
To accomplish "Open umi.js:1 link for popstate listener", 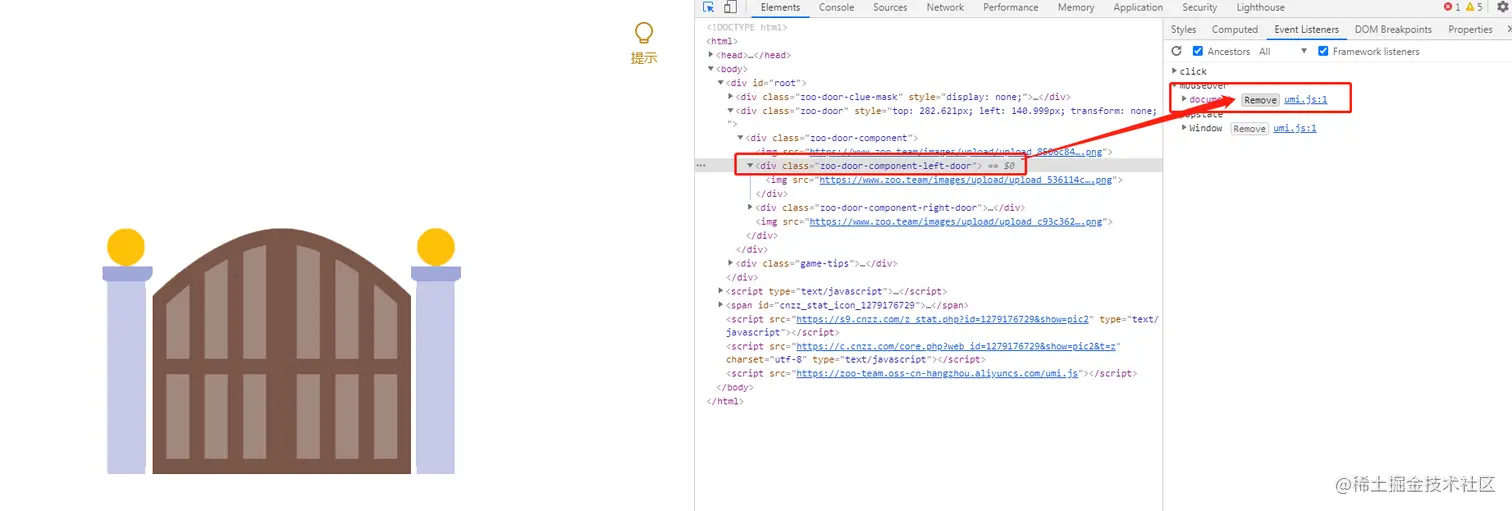I will (1295, 128).
